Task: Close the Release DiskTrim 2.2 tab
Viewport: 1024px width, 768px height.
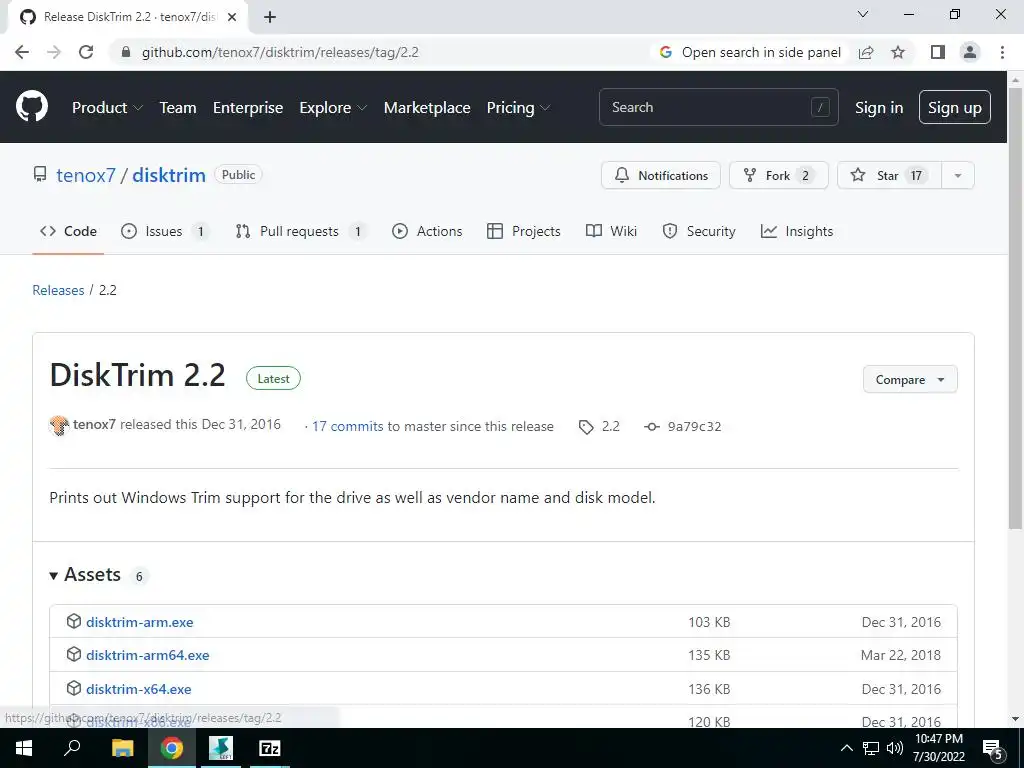Action: click(x=231, y=17)
